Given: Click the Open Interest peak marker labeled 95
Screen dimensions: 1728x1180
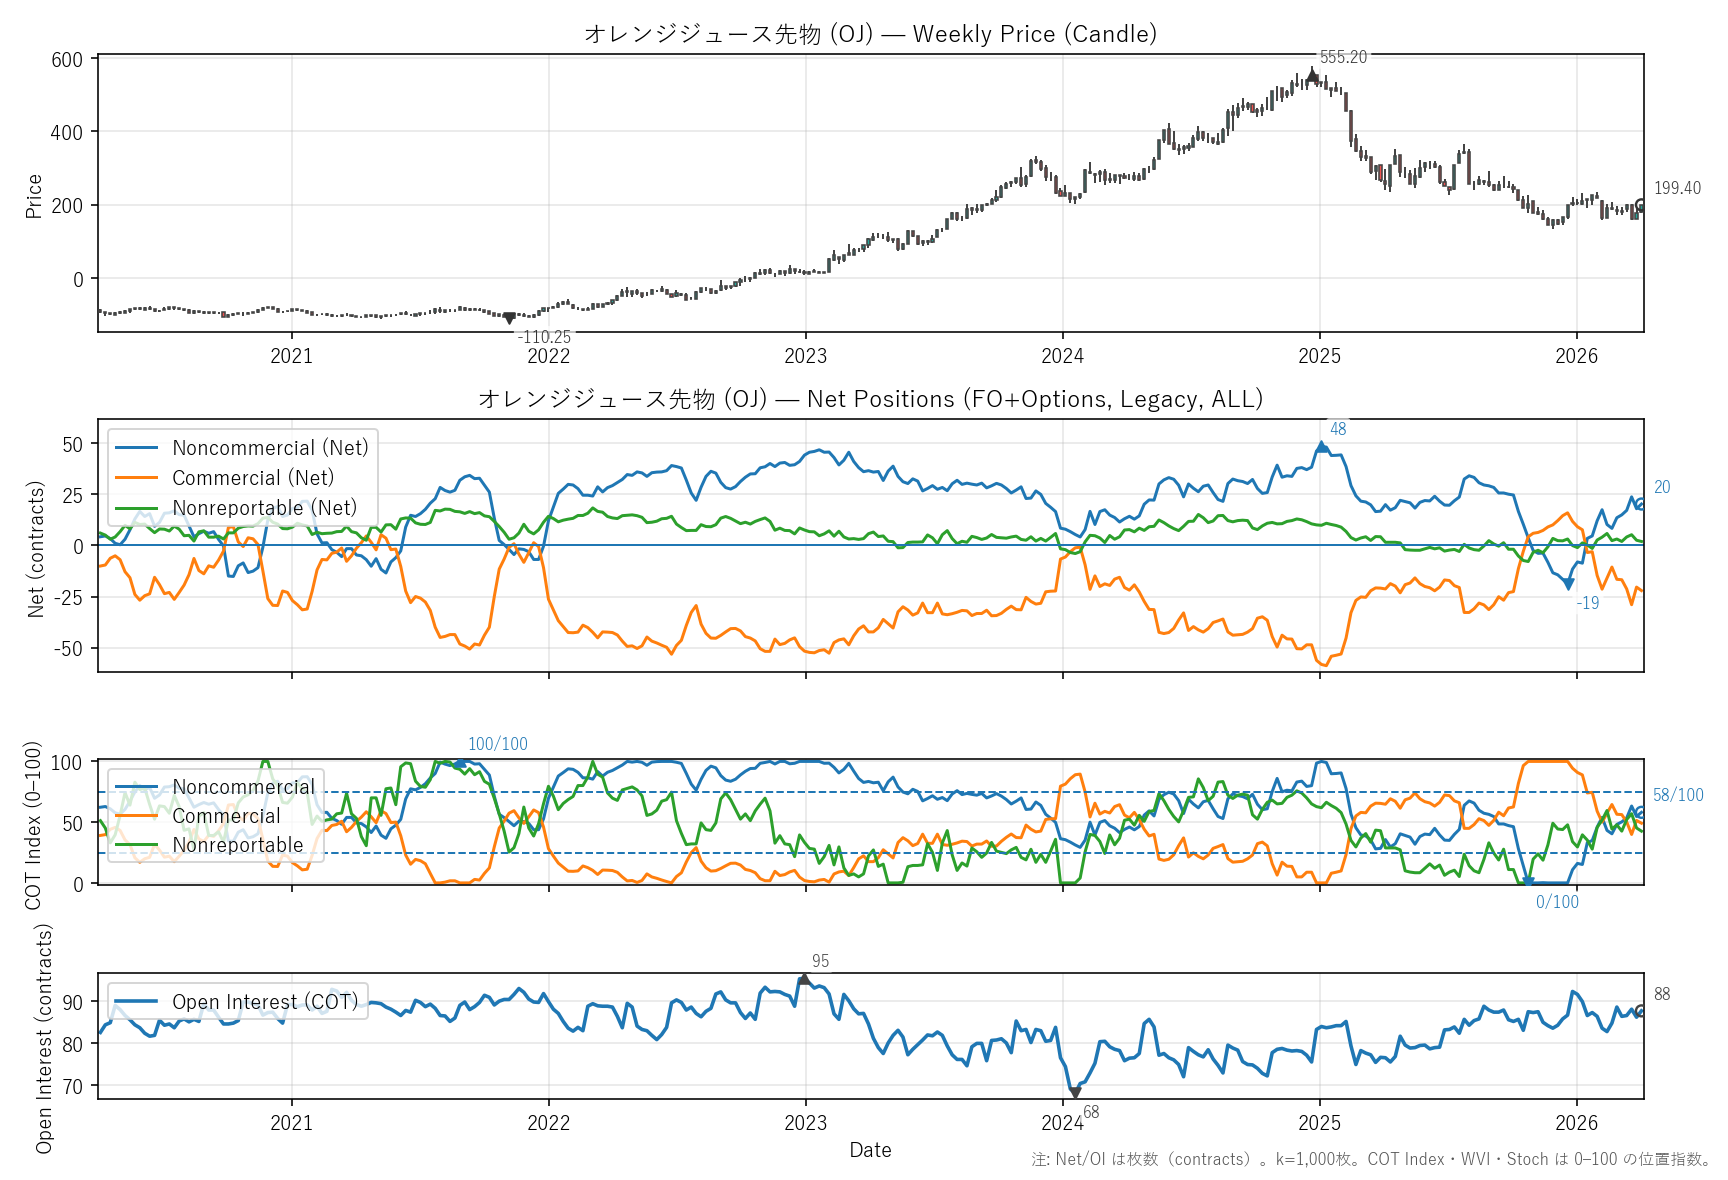Looking at the screenshot, I should (x=804, y=979).
